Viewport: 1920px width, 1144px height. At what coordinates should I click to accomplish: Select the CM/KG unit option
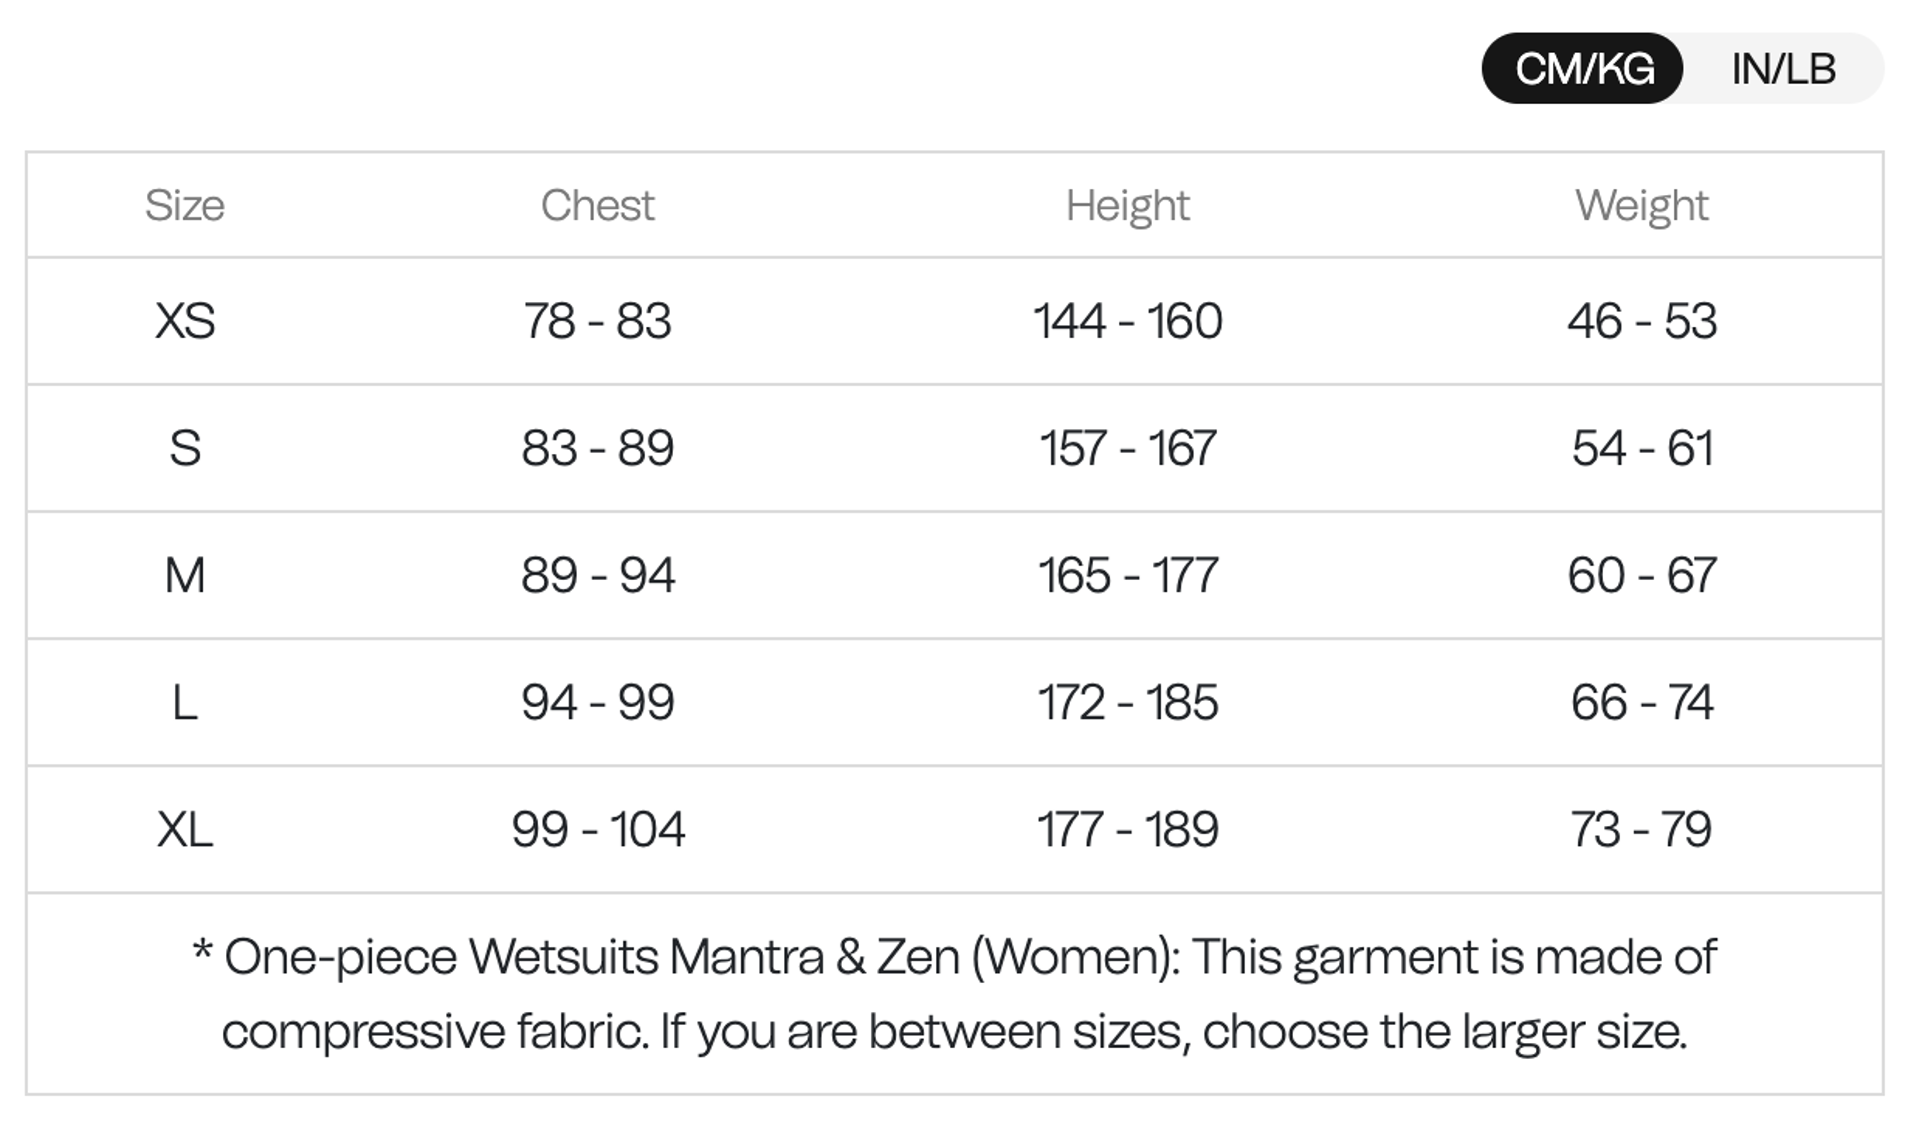(1584, 69)
